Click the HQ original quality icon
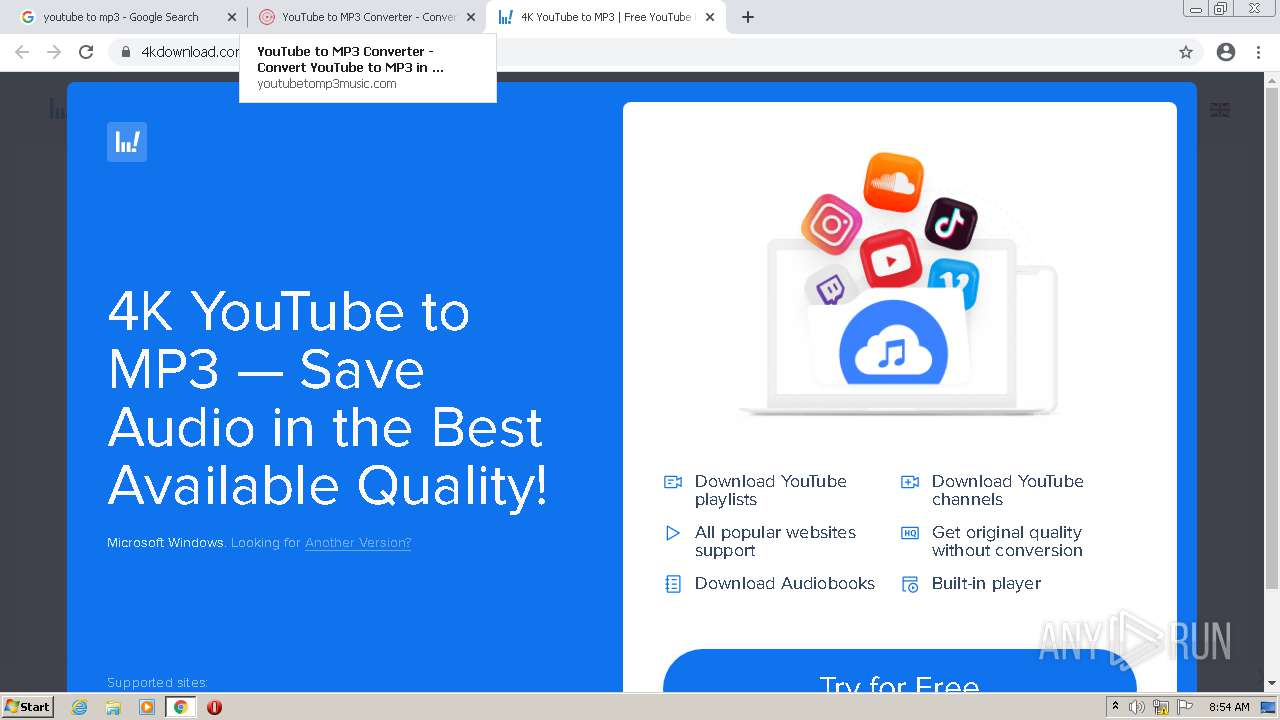 (910, 533)
